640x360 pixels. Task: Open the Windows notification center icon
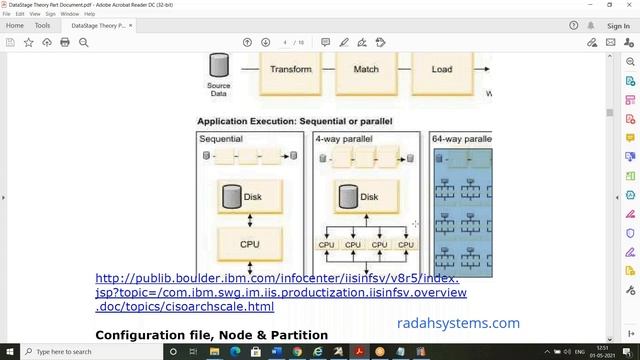pos(627,351)
